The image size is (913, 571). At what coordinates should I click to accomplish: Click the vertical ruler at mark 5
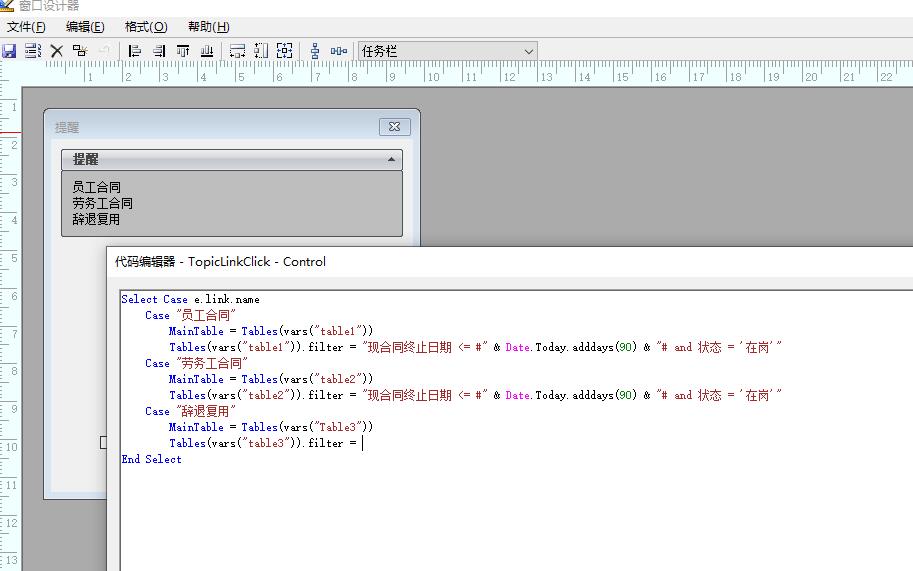coord(13,258)
